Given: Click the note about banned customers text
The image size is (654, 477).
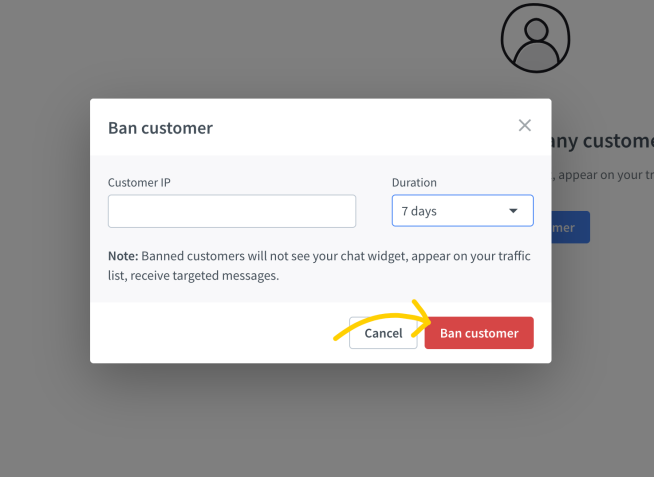Looking at the screenshot, I should tap(319, 266).
